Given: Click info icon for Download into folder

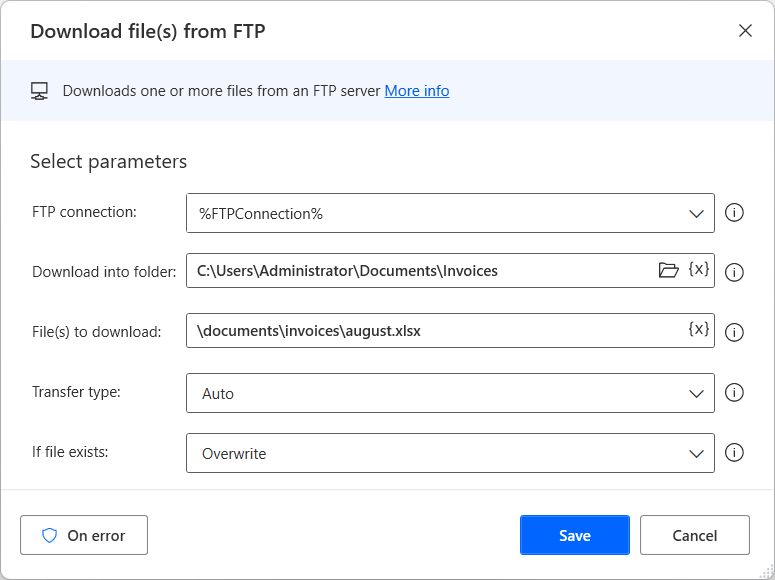Looking at the screenshot, I should click(734, 272).
